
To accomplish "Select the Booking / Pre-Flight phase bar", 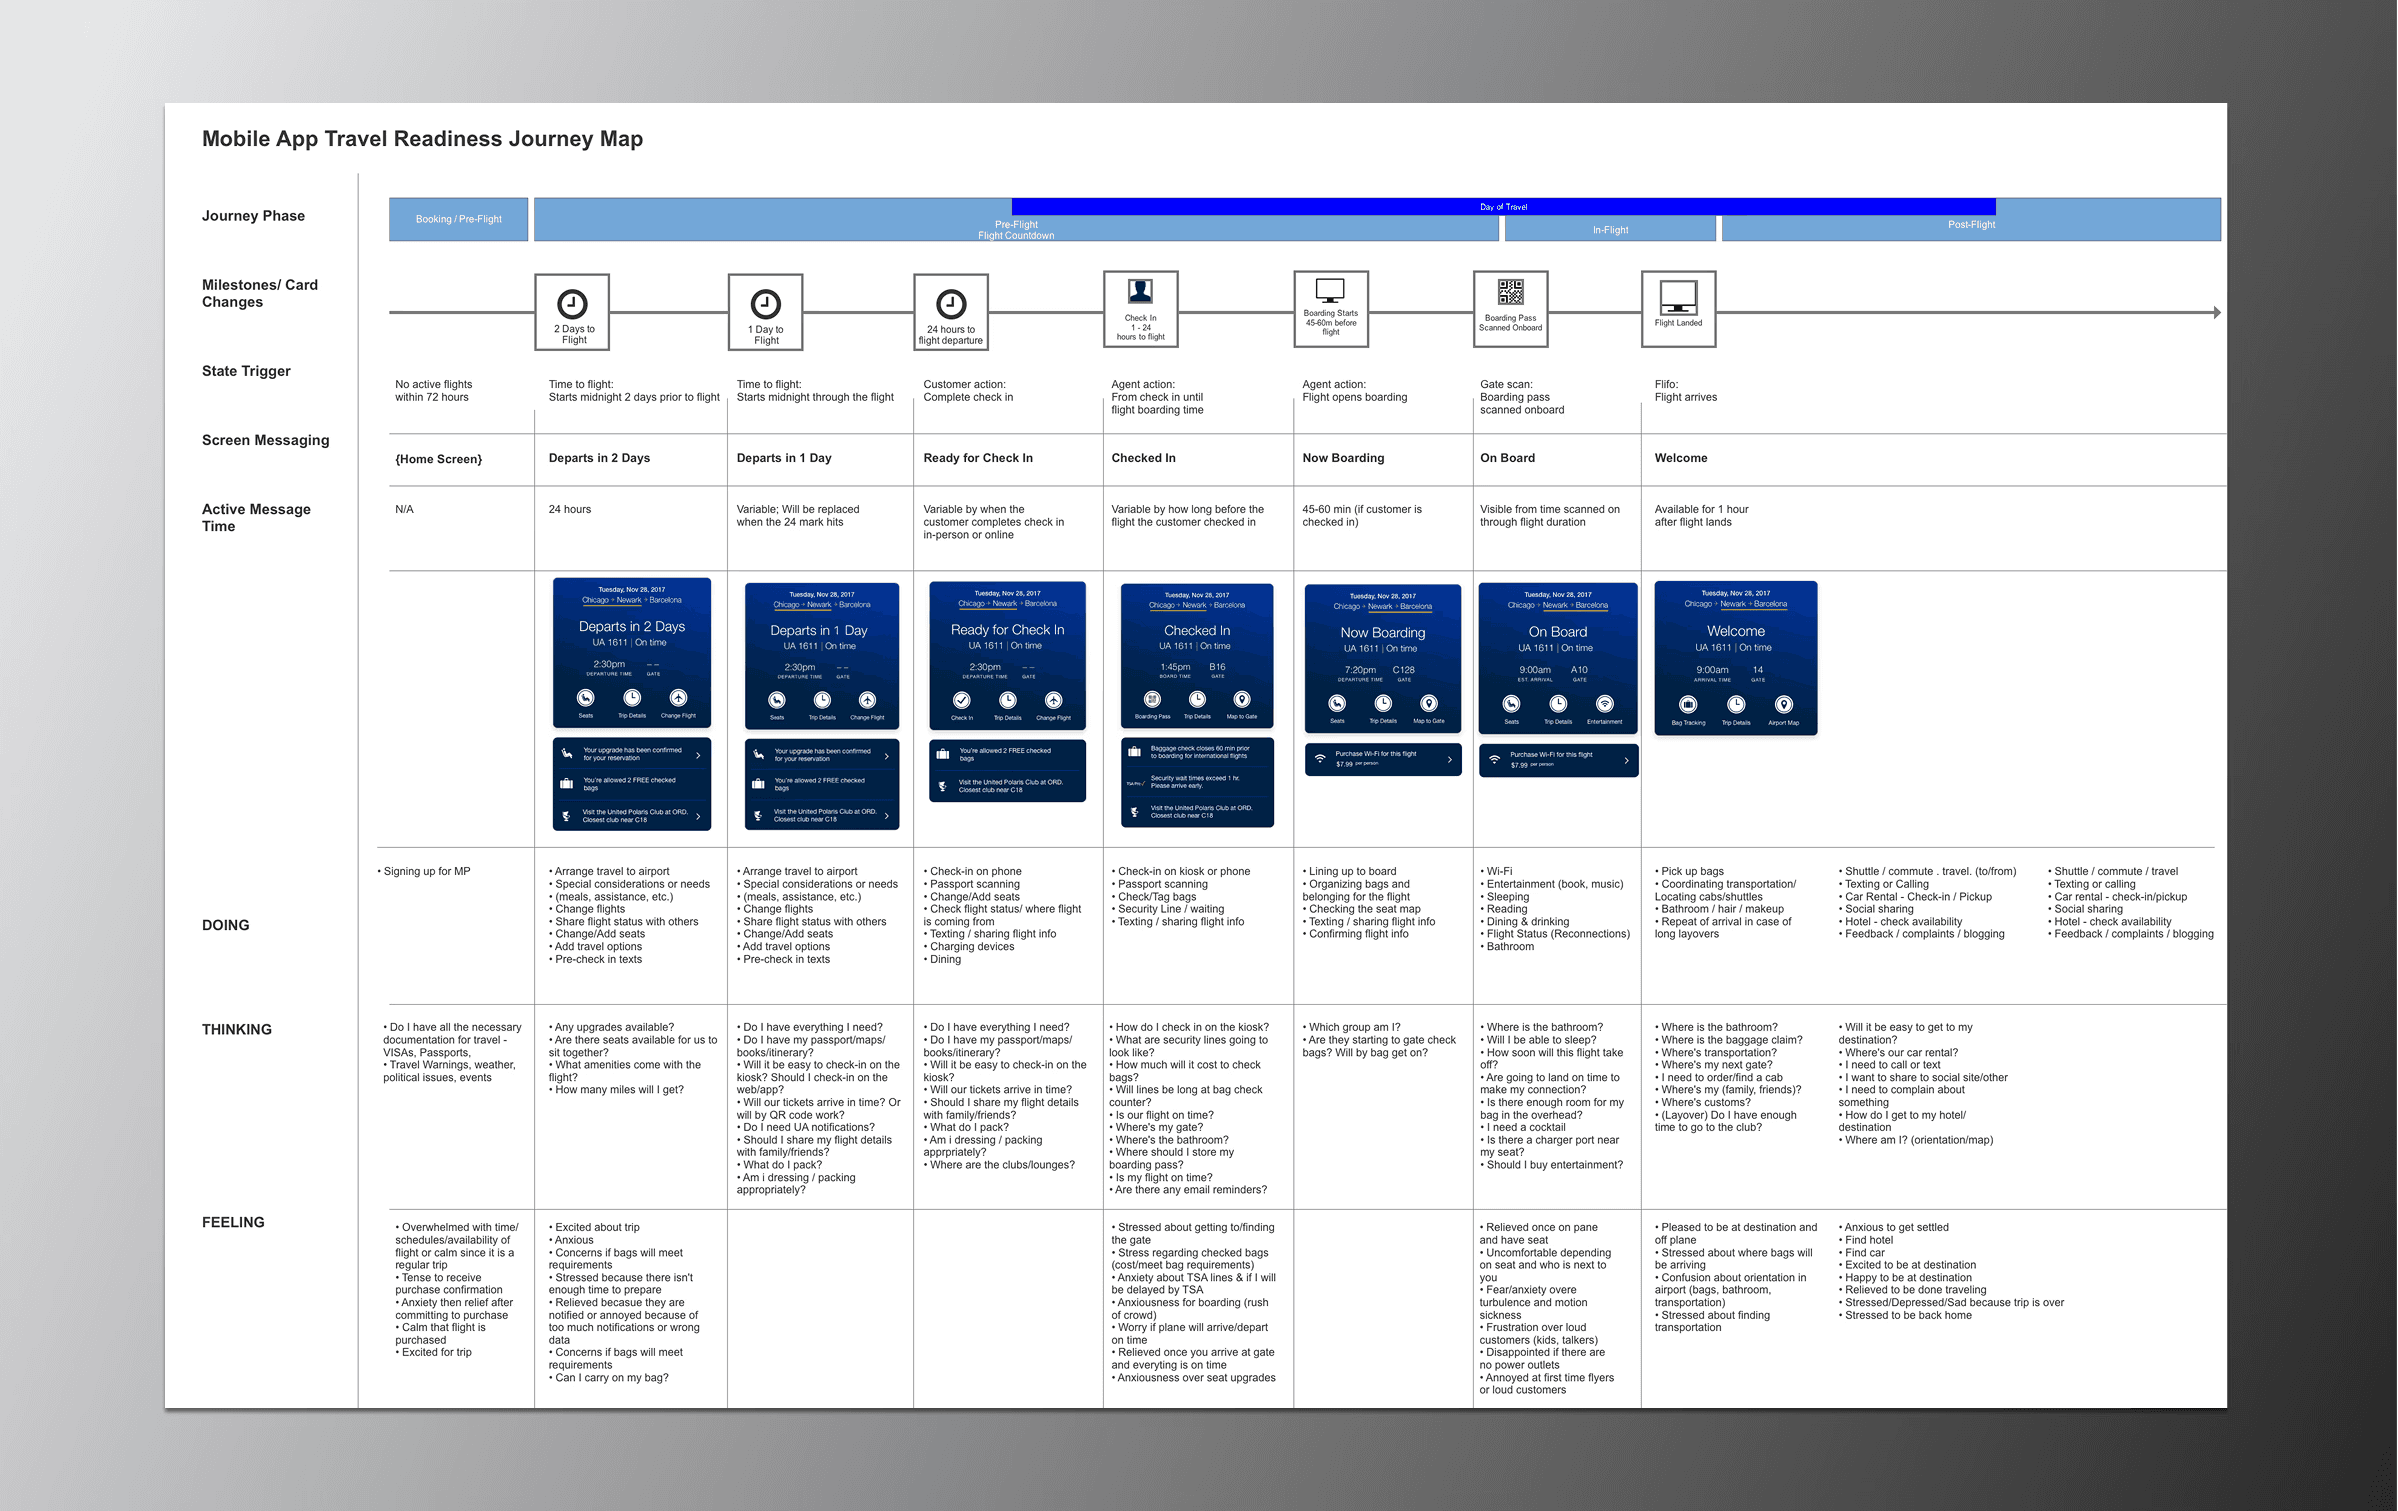I will pos(458,219).
